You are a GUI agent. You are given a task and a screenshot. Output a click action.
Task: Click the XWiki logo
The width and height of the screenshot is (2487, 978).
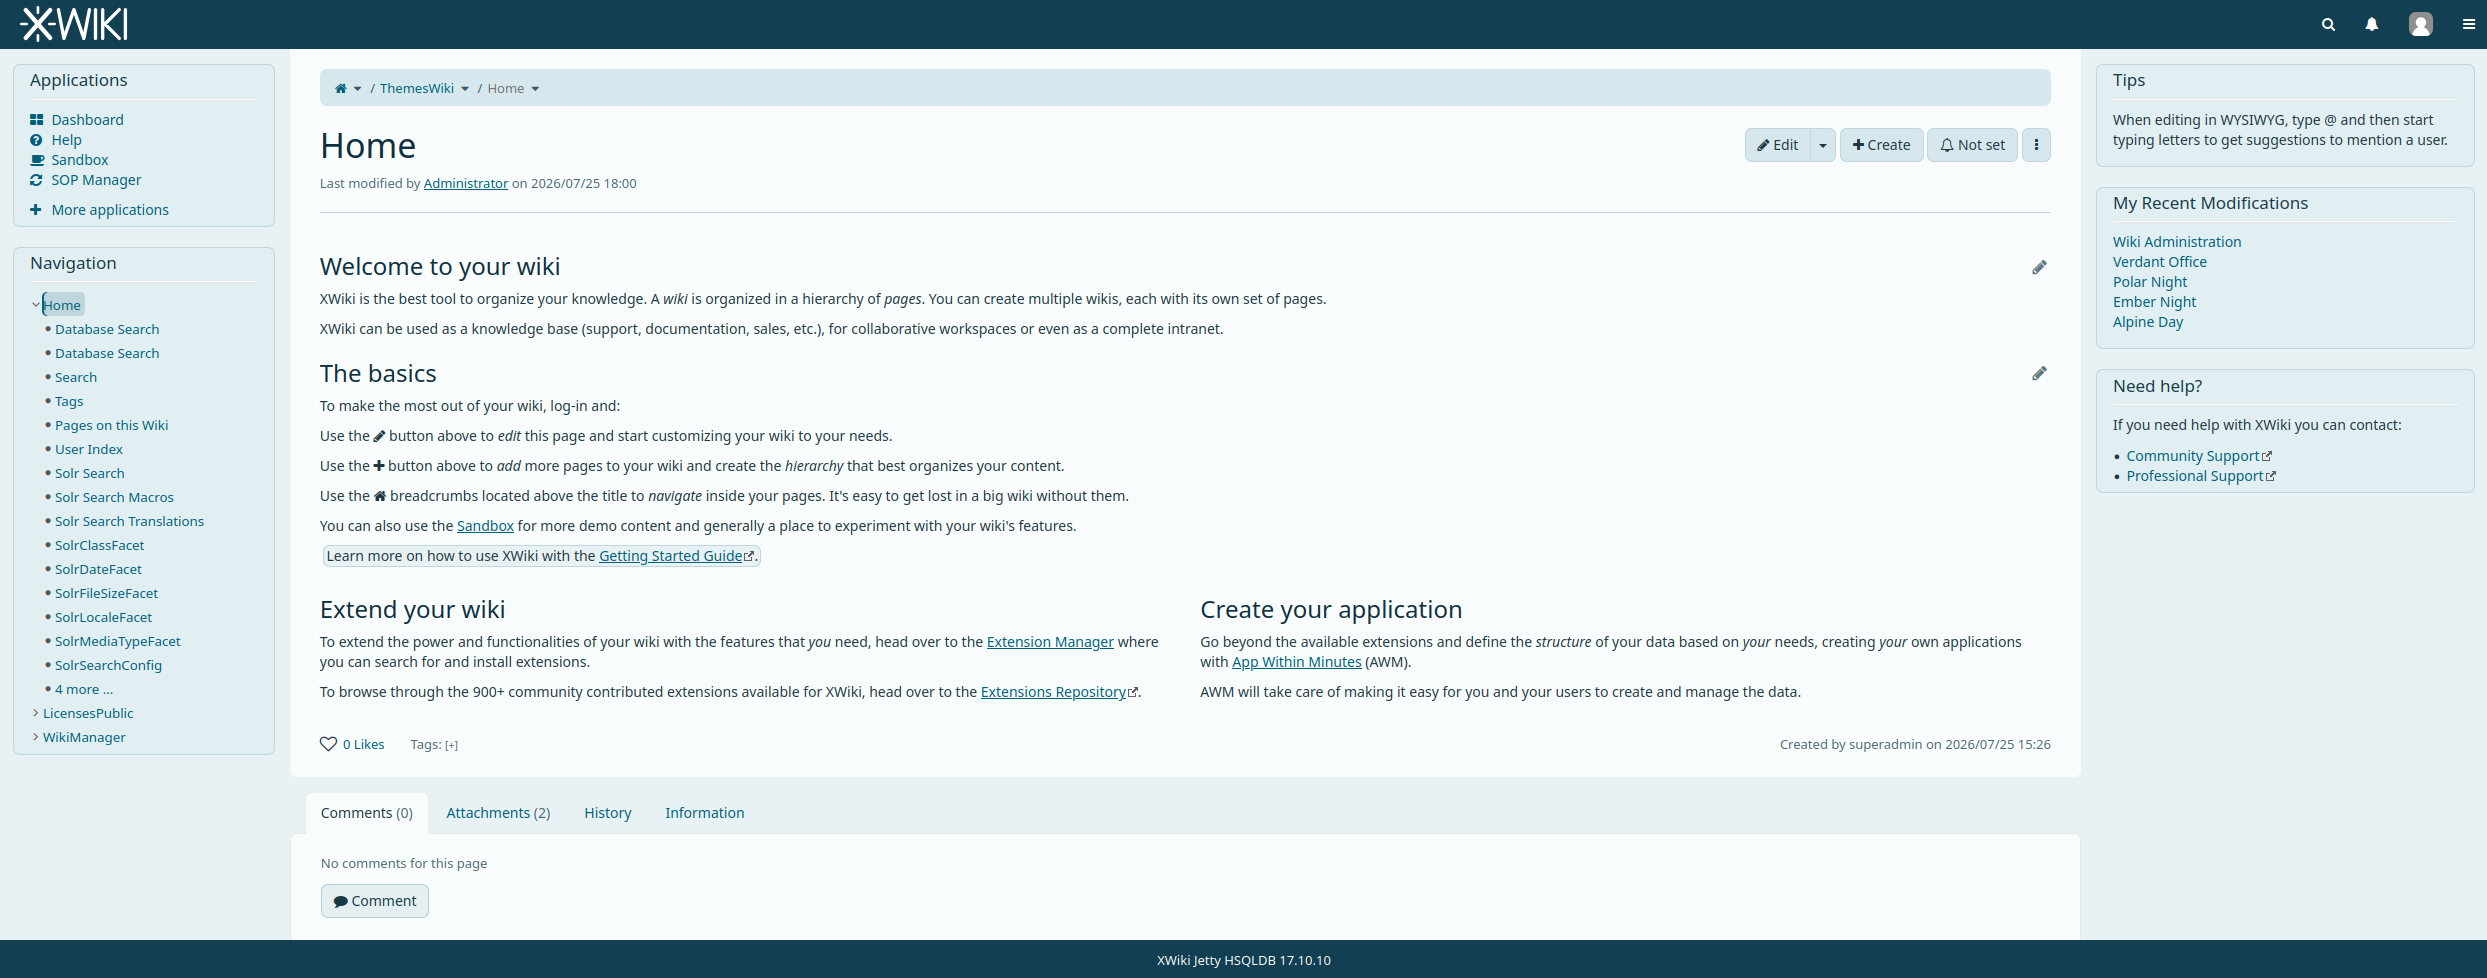pos(74,24)
